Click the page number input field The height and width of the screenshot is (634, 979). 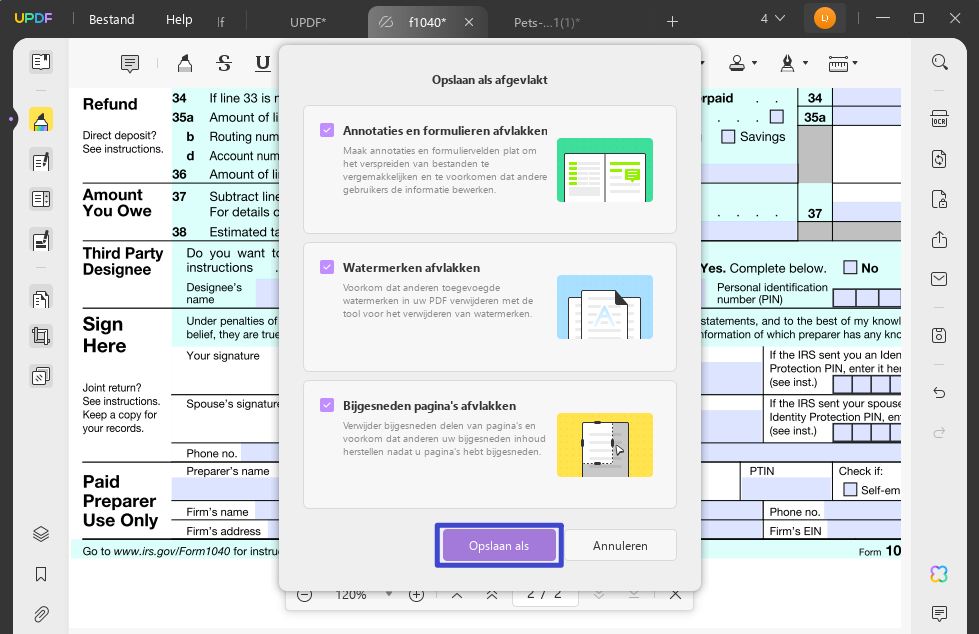(545, 595)
